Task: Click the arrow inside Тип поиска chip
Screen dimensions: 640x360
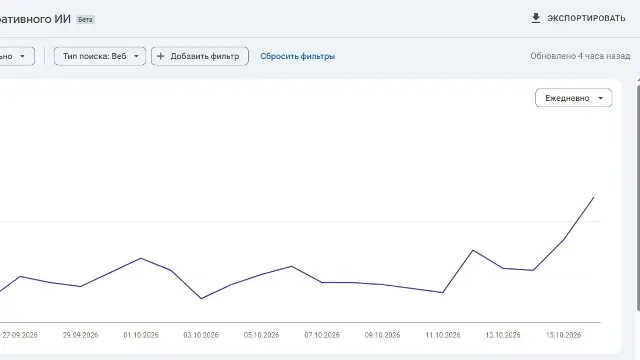Action: pyautogui.click(x=136, y=56)
